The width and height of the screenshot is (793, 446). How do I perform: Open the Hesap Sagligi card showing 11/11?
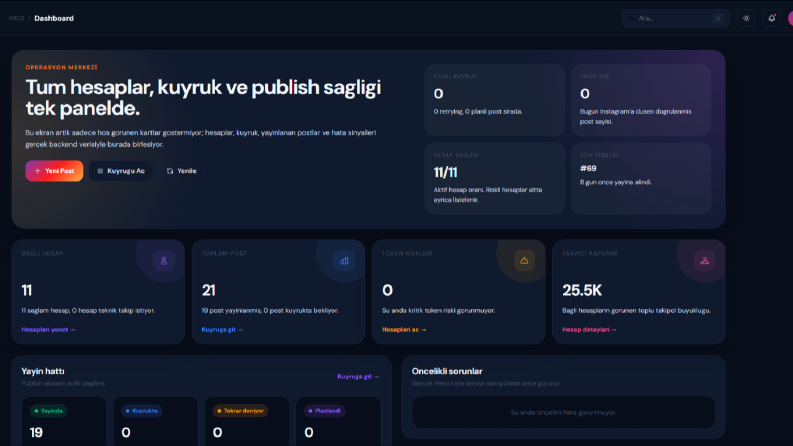coord(495,179)
